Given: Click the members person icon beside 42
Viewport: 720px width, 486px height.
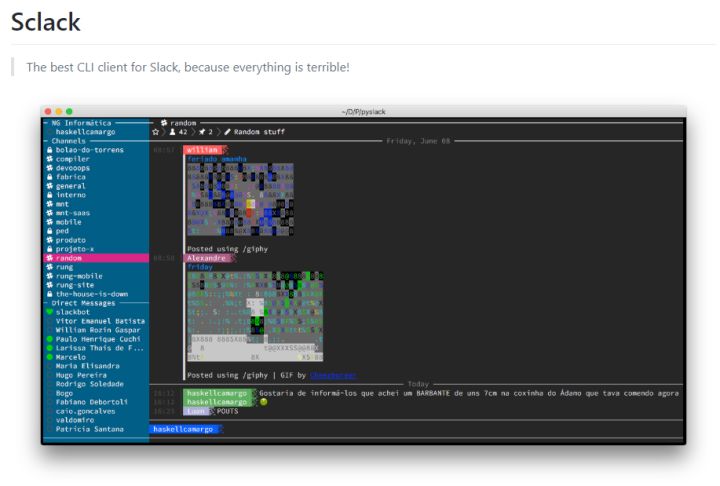Looking at the screenshot, I should point(172,132).
